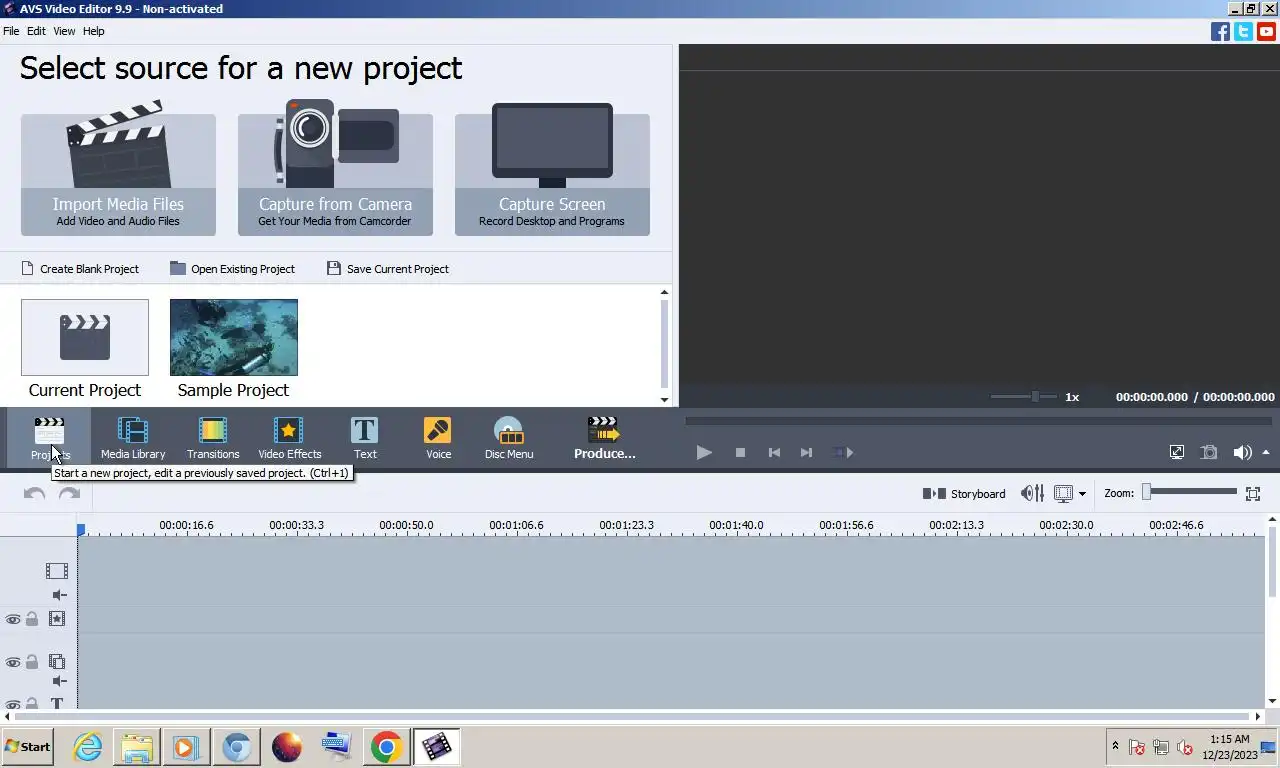Click the zoom to fit timeline icon
The width and height of the screenshot is (1280, 768).
(1253, 493)
